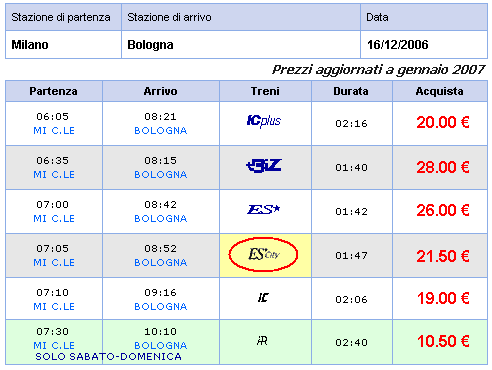Viewport: 492px width, 370px height.
Task: Select the Acquista column header
Action: (x=440, y=91)
